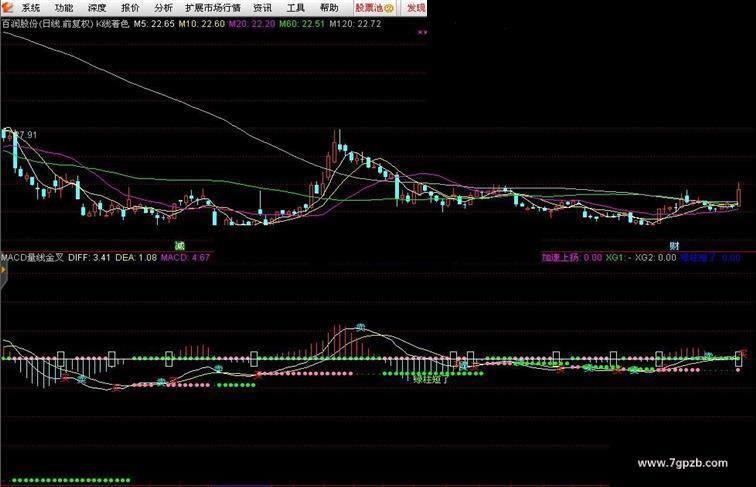Screen dimensions: 756x487
Task: Click the application logo icon
Action: 7,7
